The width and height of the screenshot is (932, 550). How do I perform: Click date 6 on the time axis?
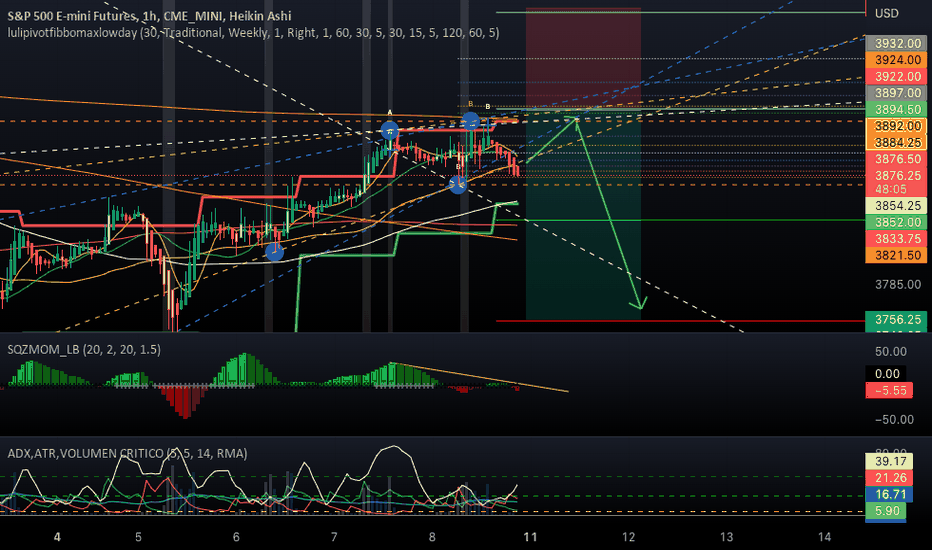click(236, 537)
